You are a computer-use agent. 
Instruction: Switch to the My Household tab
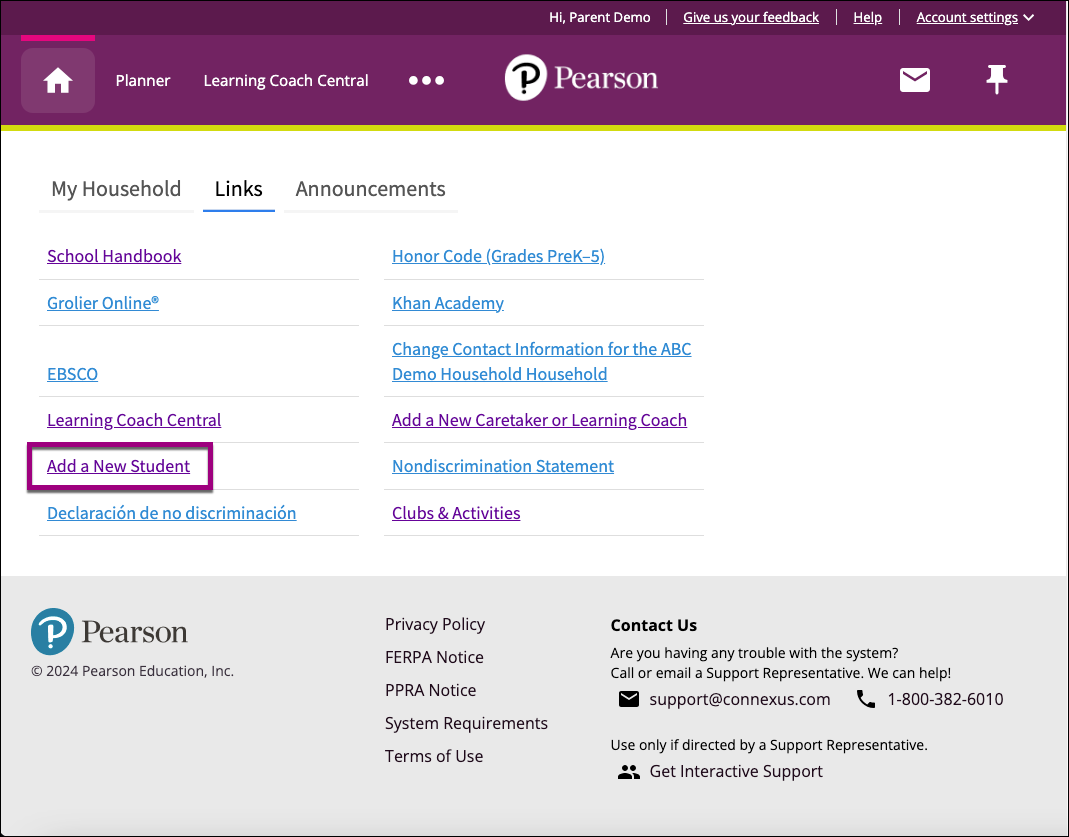pos(115,189)
